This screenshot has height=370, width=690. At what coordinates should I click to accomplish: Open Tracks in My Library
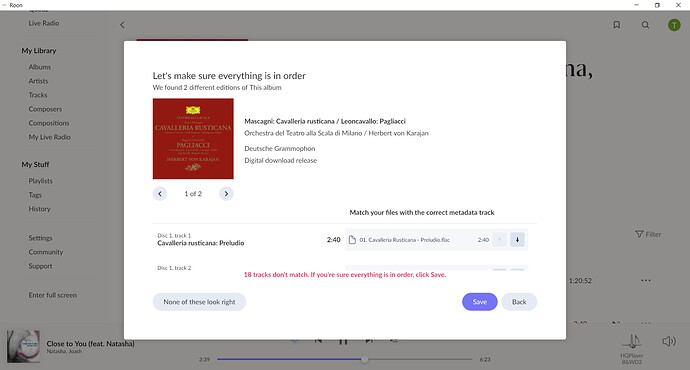(x=38, y=95)
